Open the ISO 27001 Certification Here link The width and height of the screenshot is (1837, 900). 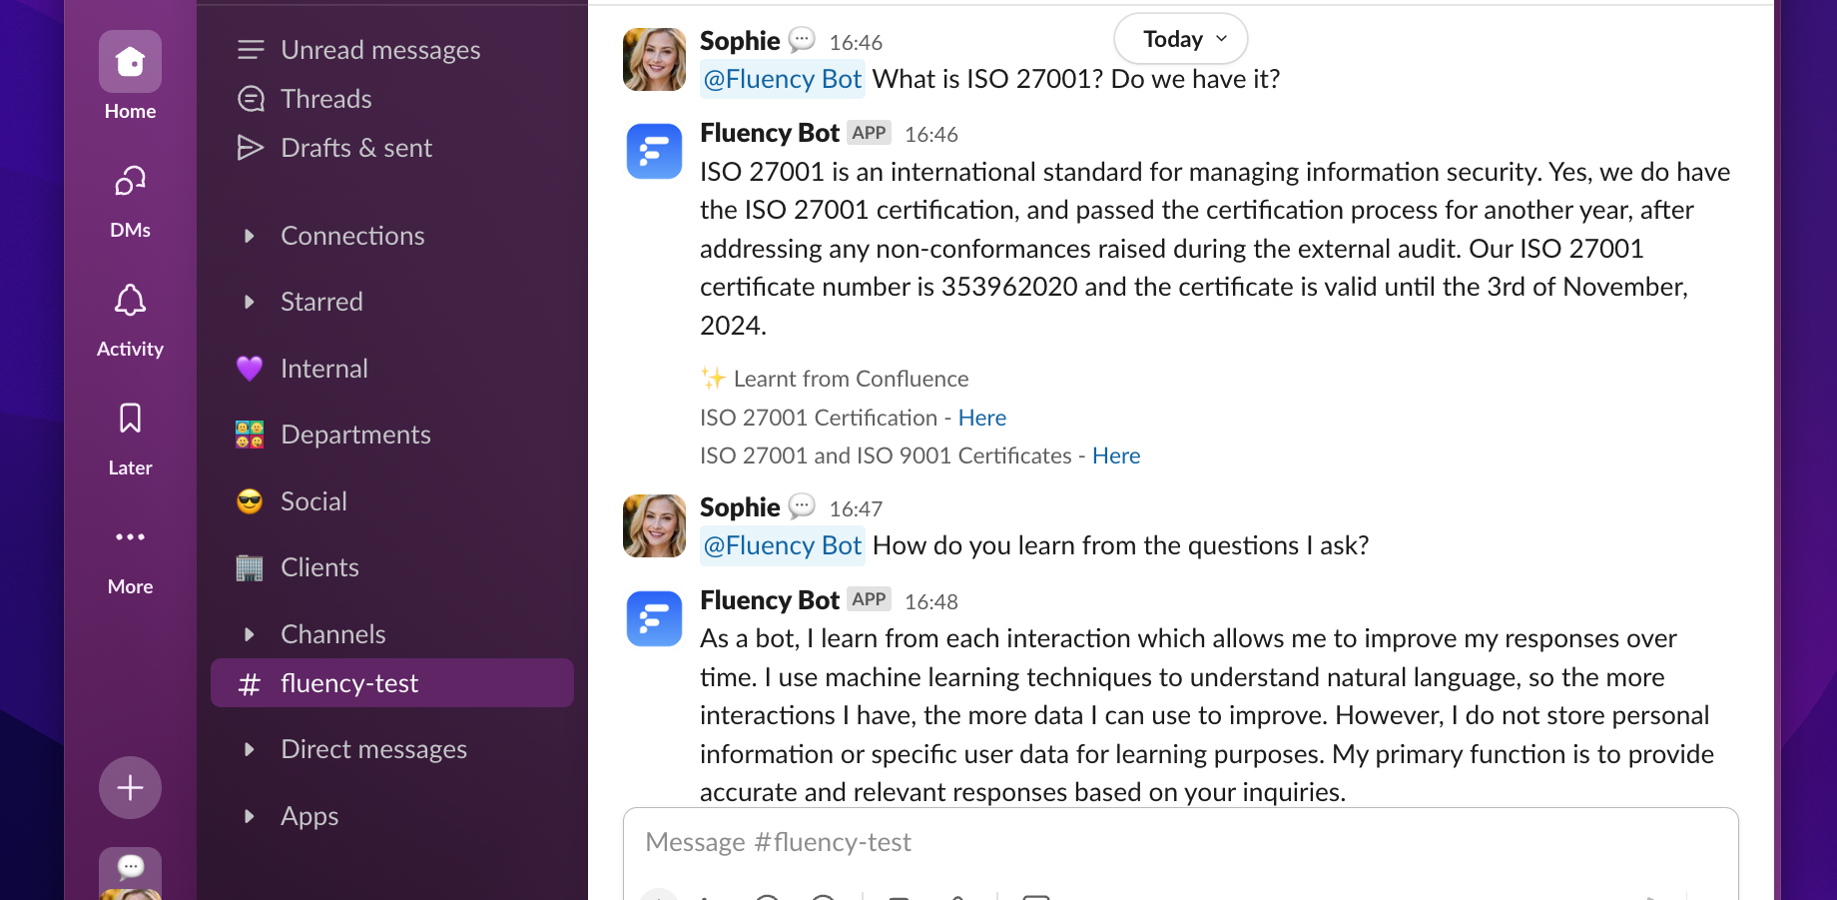coord(982,417)
